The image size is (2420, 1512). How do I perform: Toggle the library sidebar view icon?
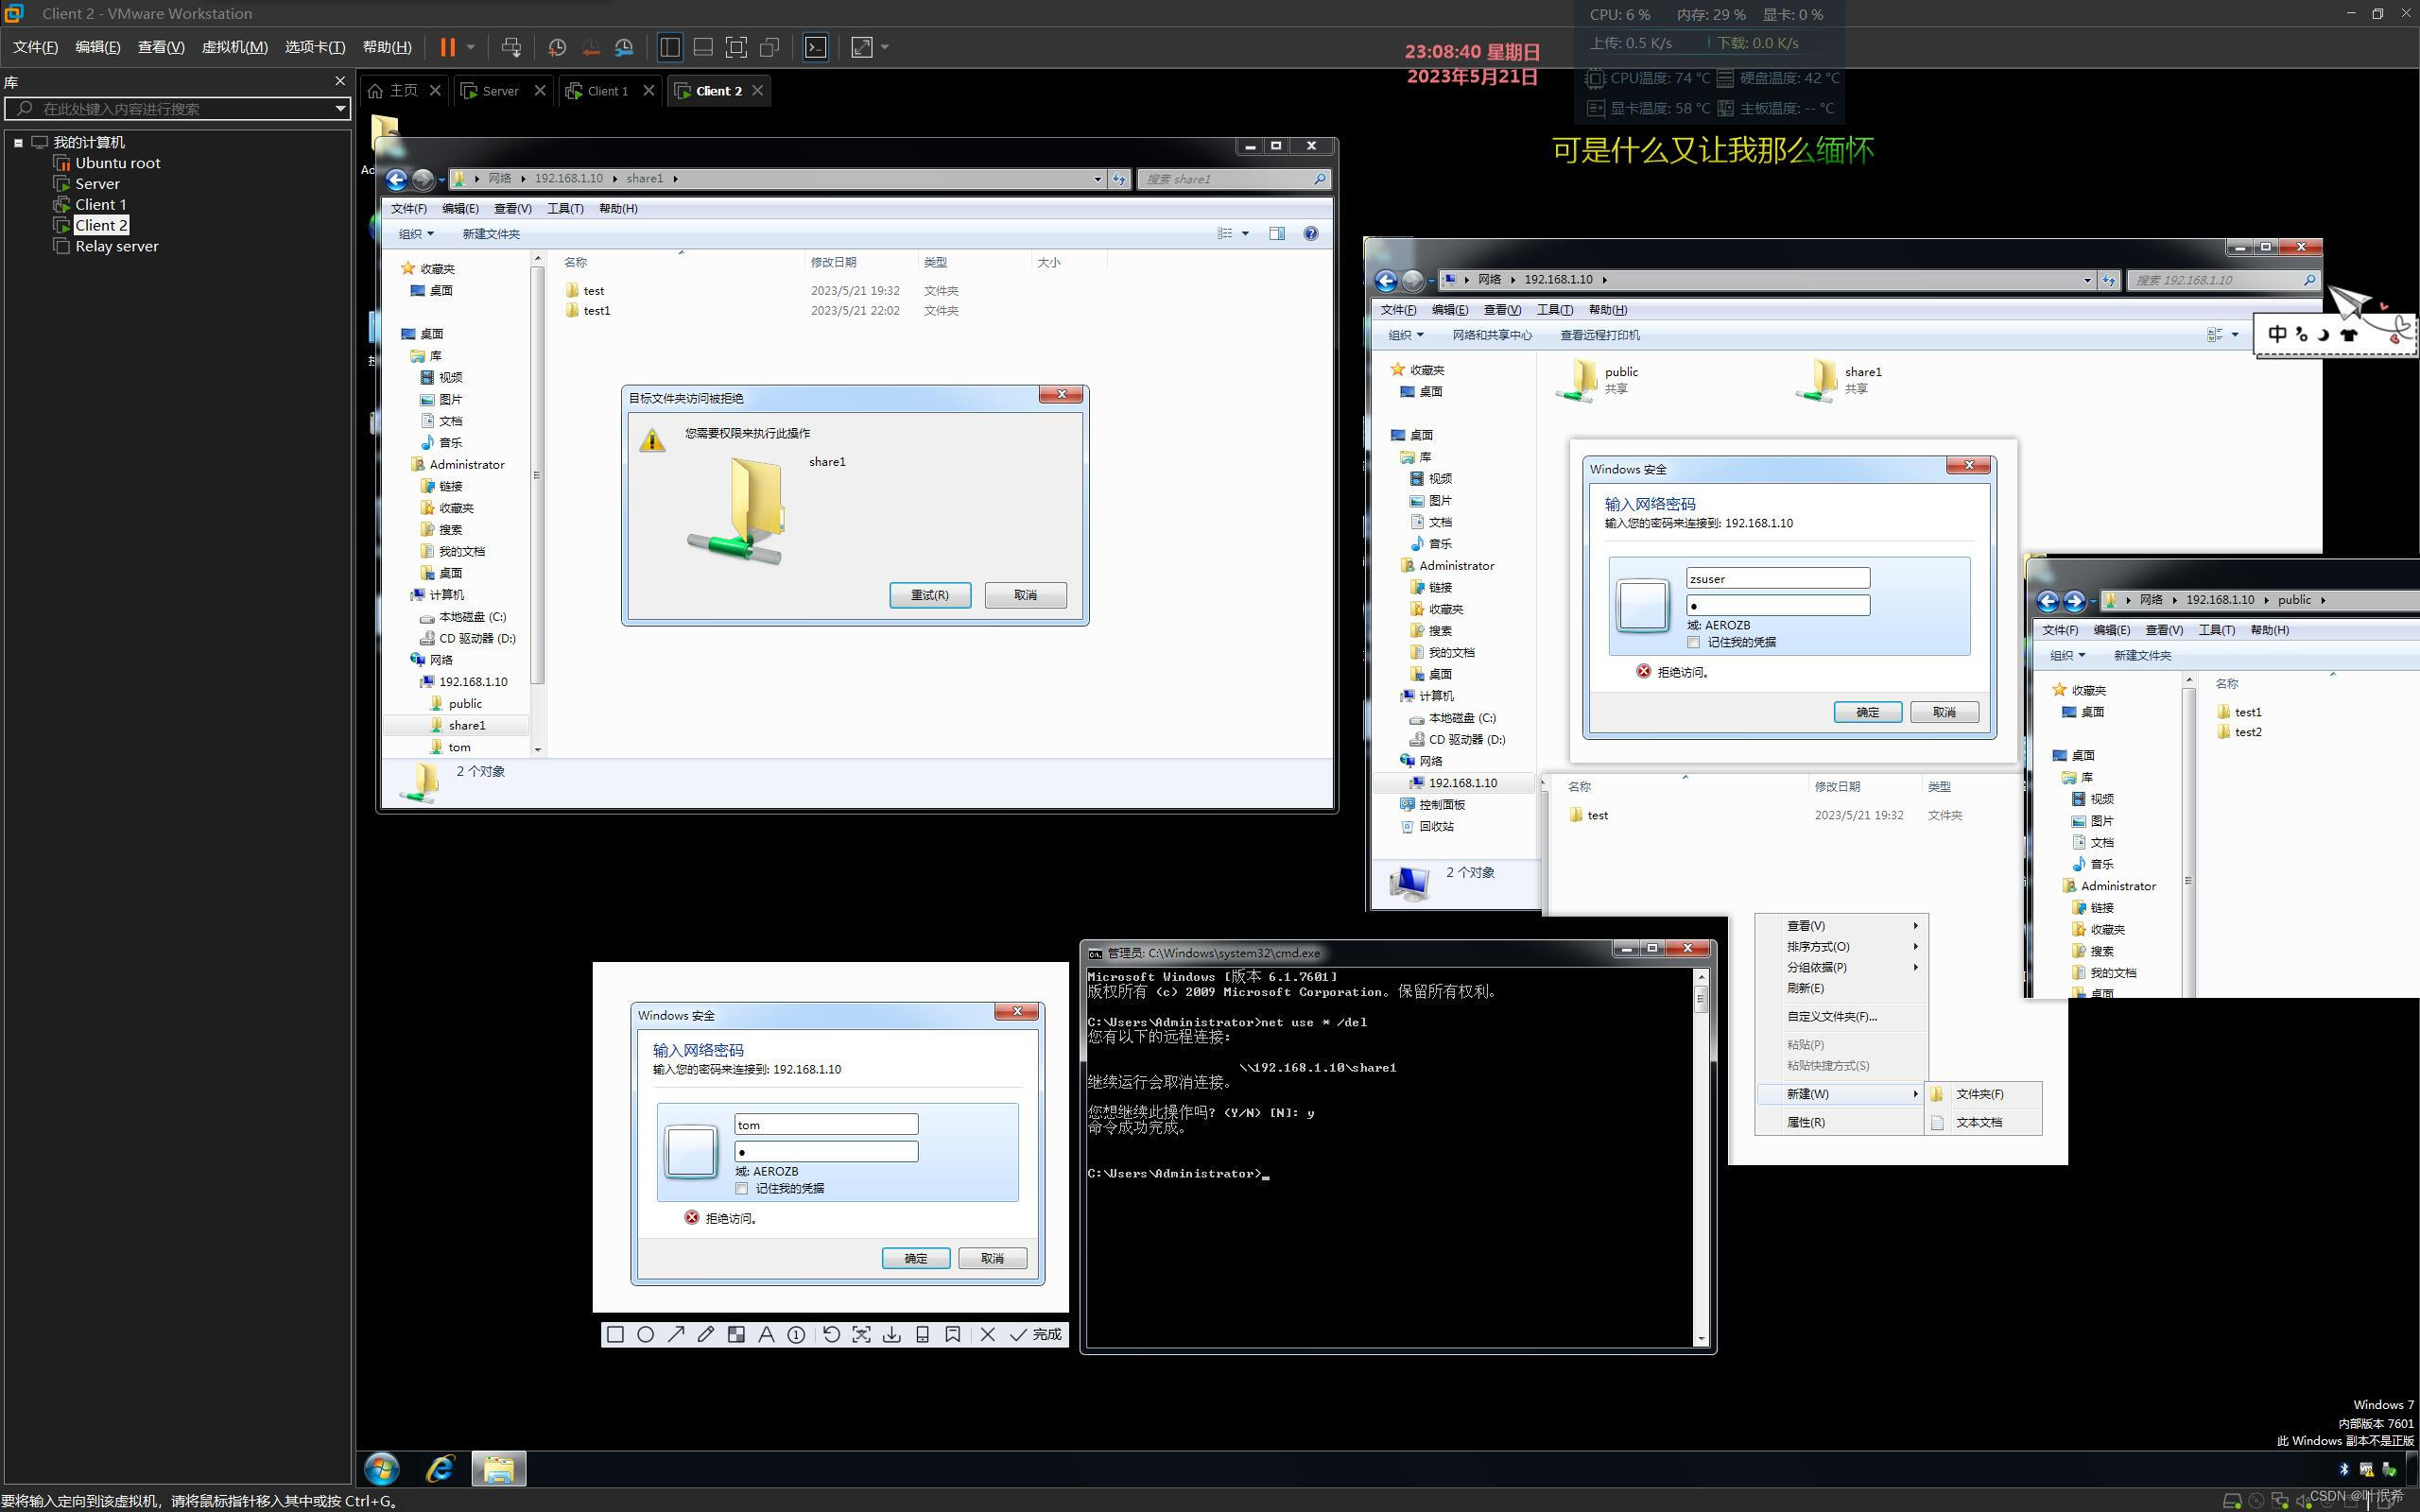tap(670, 47)
